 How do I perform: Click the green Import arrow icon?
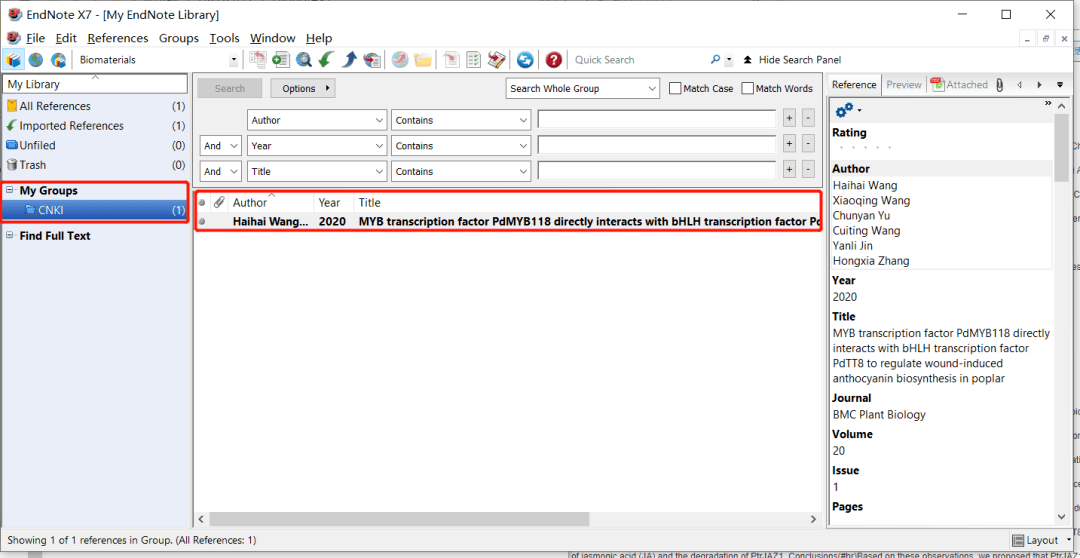coord(326,60)
